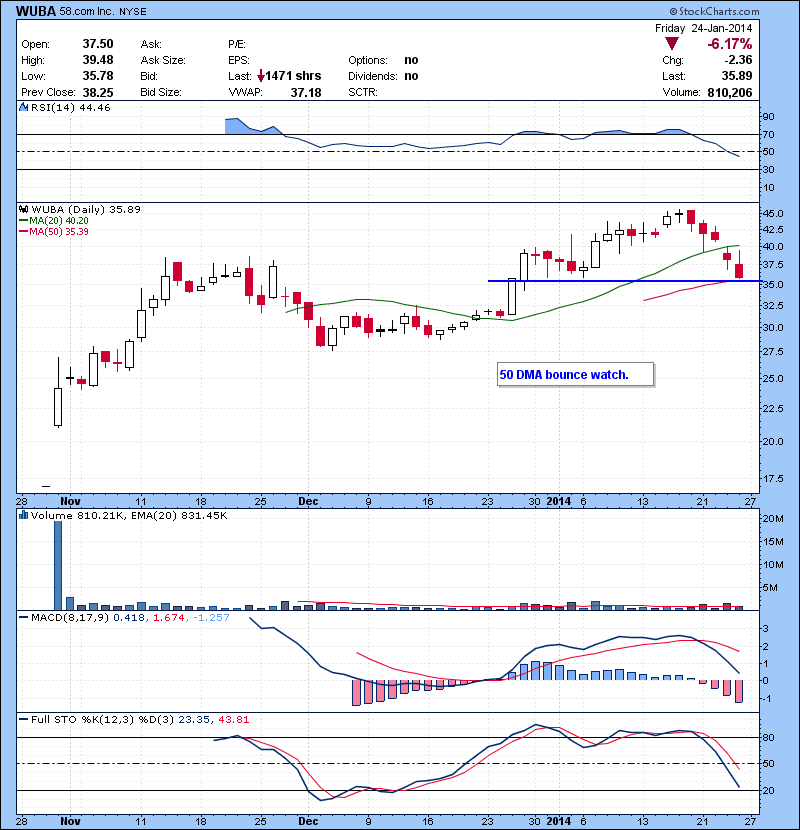This screenshot has height=830, width=800.
Task: Click the 'Dec' label on price chart axis
Action: (308, 501)
